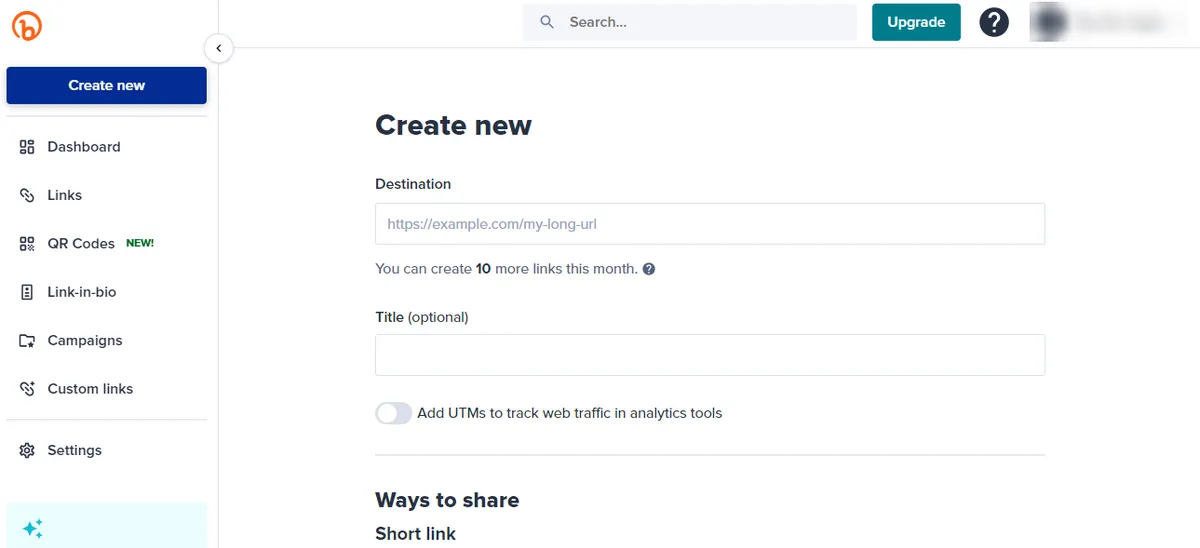The height and width of the screenshot is (548, 1200).
Task: Click the Short link subheading
Action: (415, 534)
